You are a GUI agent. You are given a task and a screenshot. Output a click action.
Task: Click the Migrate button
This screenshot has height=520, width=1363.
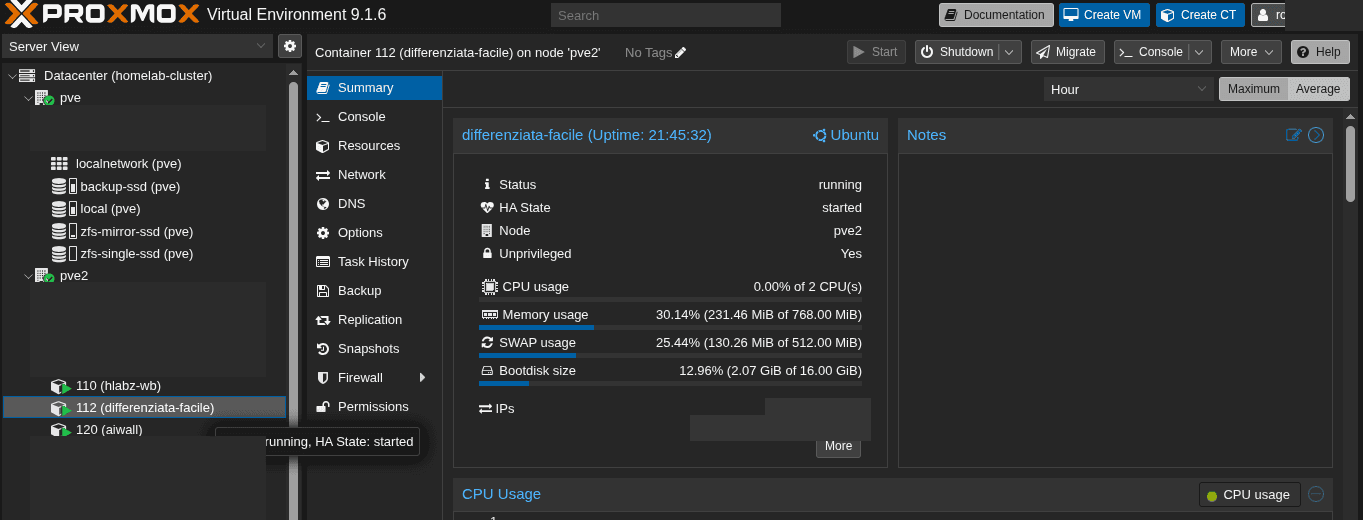click(x=1067, y=52)
